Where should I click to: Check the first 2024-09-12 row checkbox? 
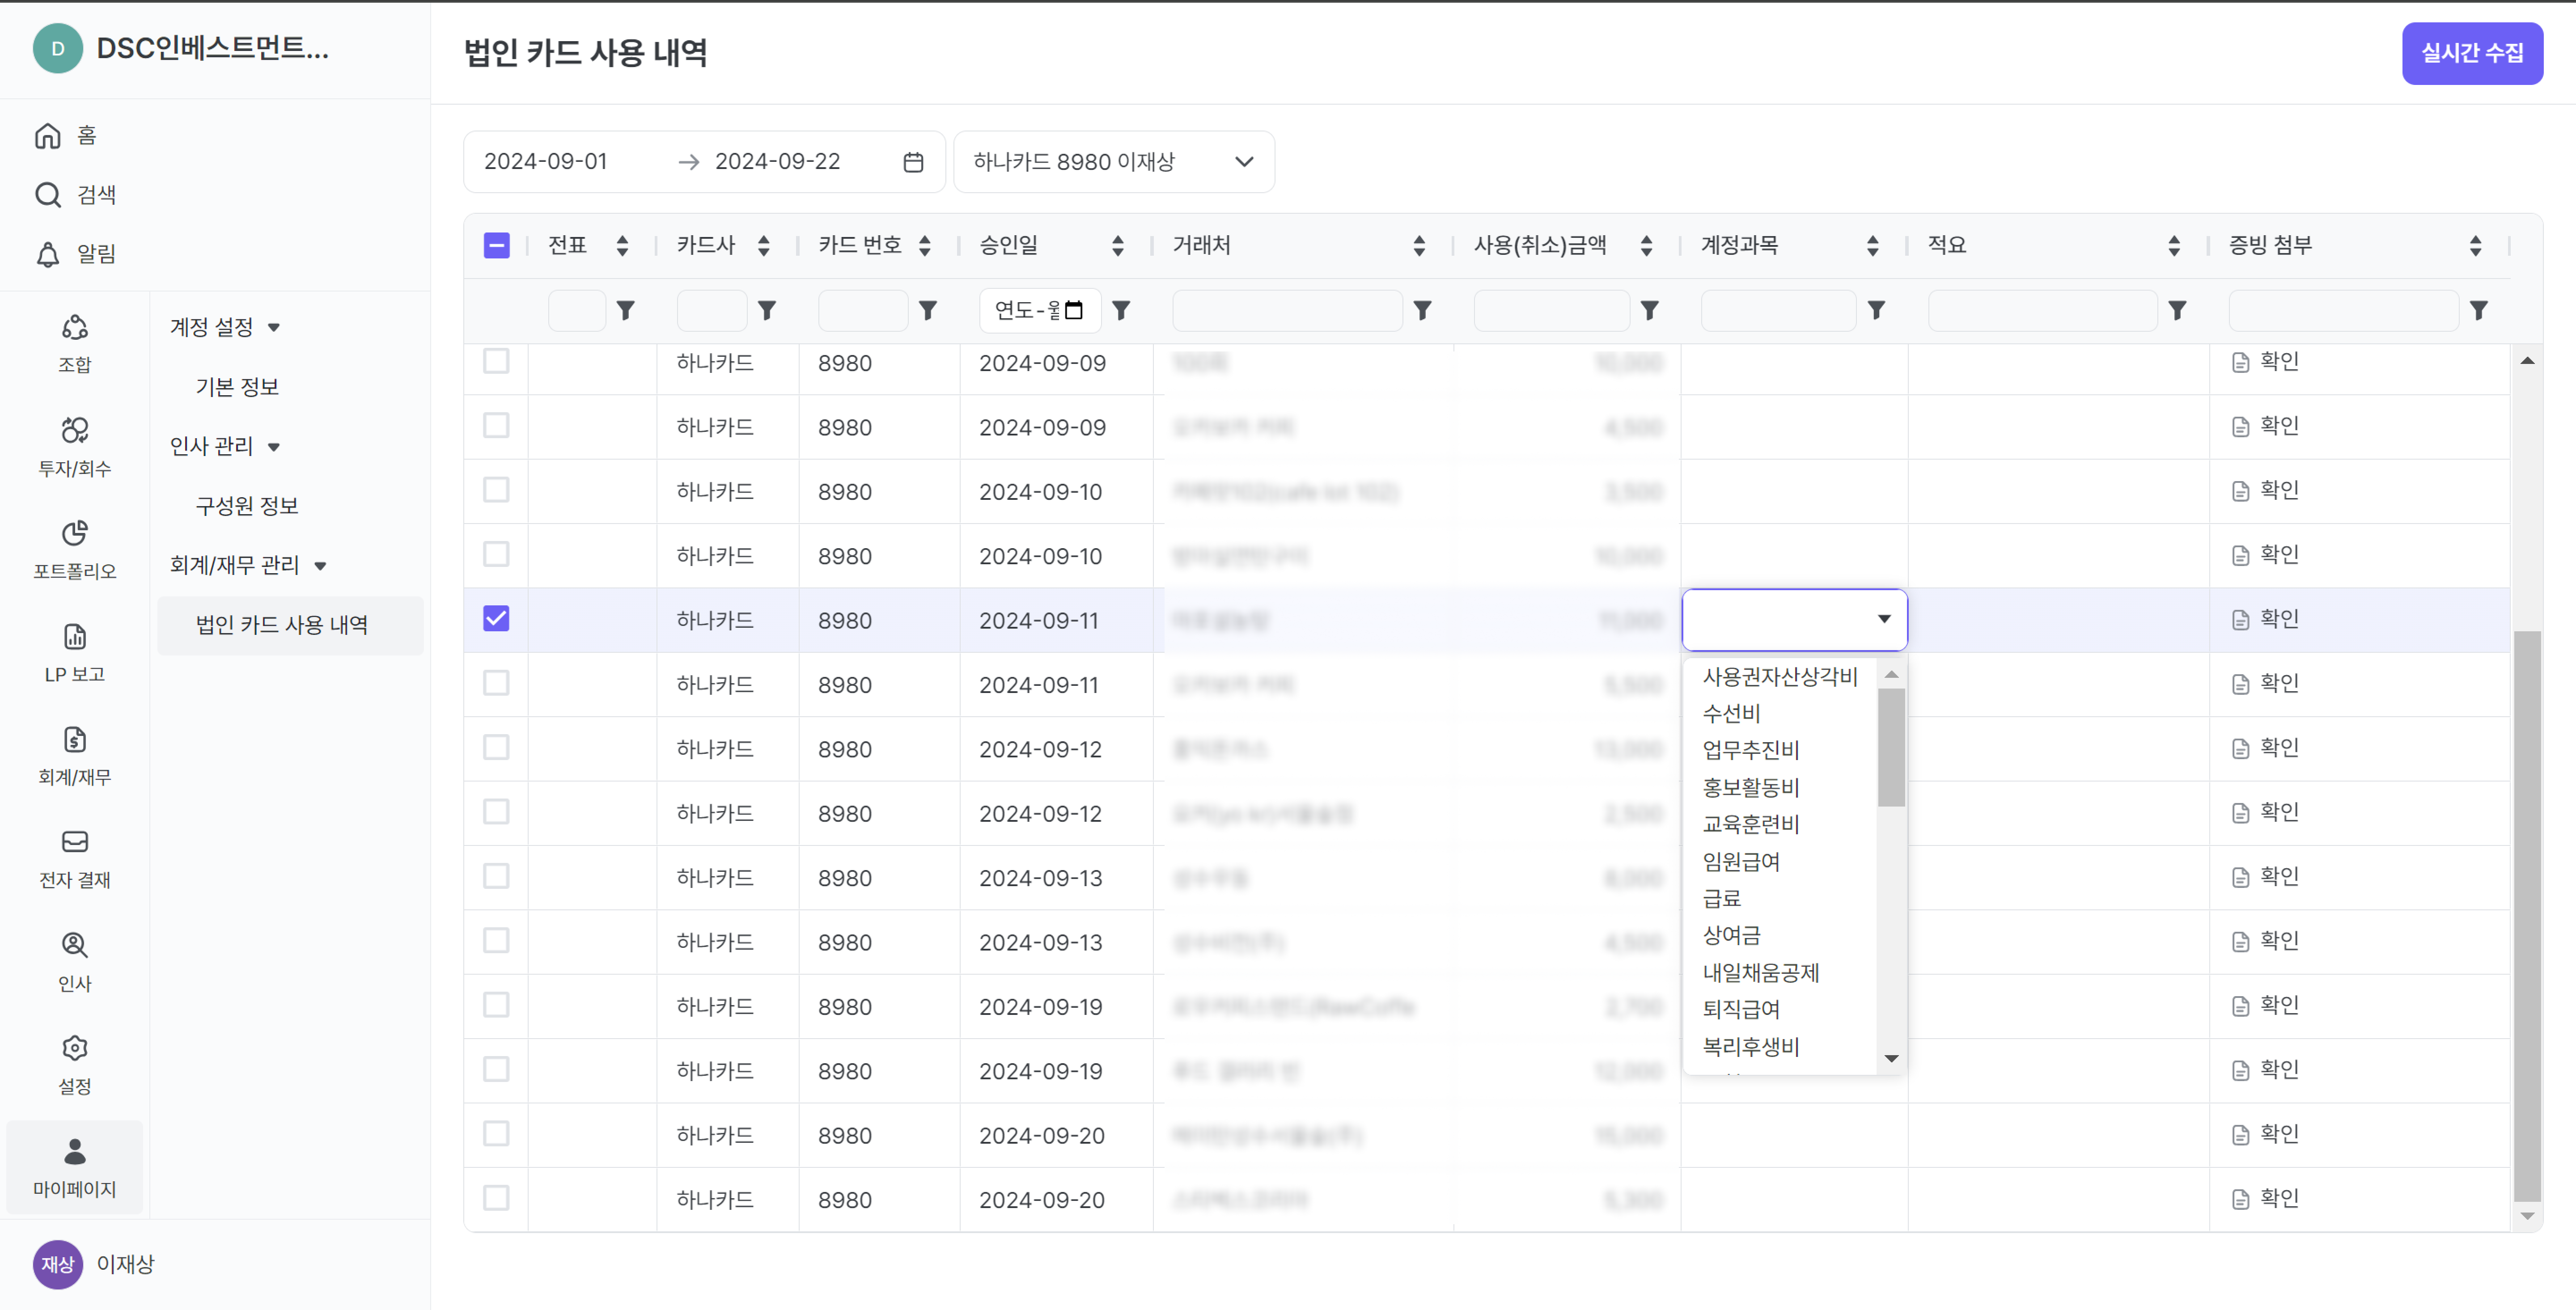496,748
